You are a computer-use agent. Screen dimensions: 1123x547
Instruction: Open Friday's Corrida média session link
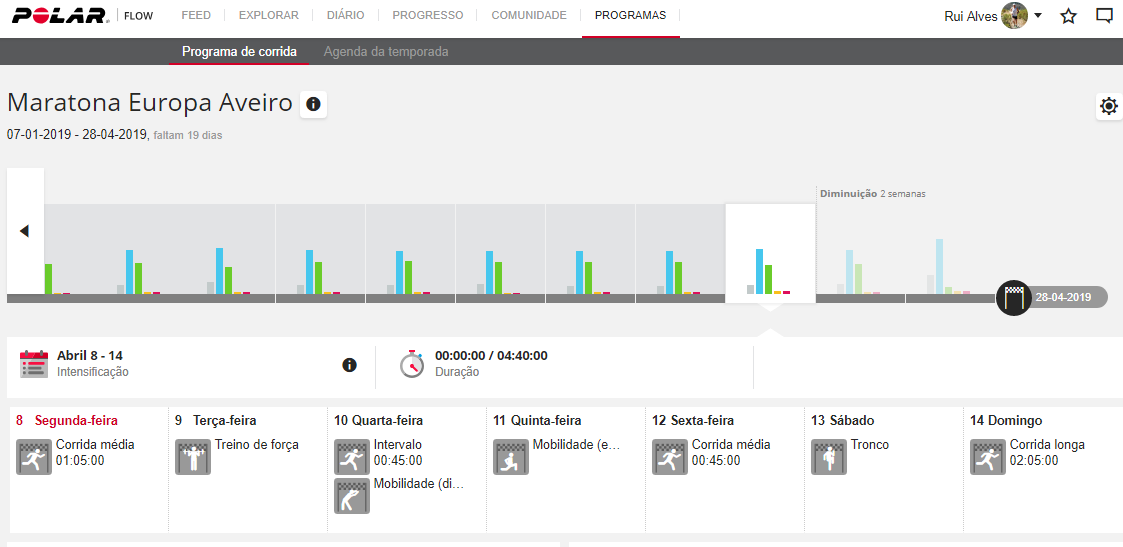click(730, 445)
